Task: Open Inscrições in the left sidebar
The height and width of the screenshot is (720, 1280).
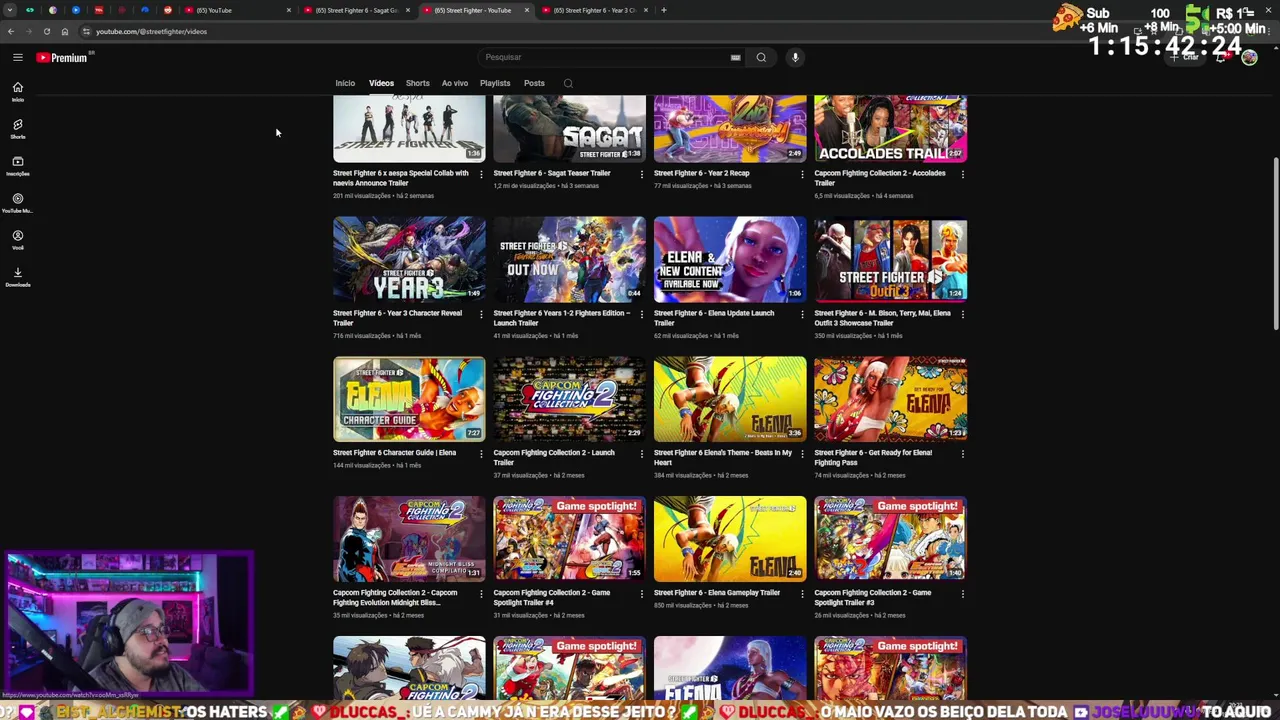Action: [x=18, y=166]
